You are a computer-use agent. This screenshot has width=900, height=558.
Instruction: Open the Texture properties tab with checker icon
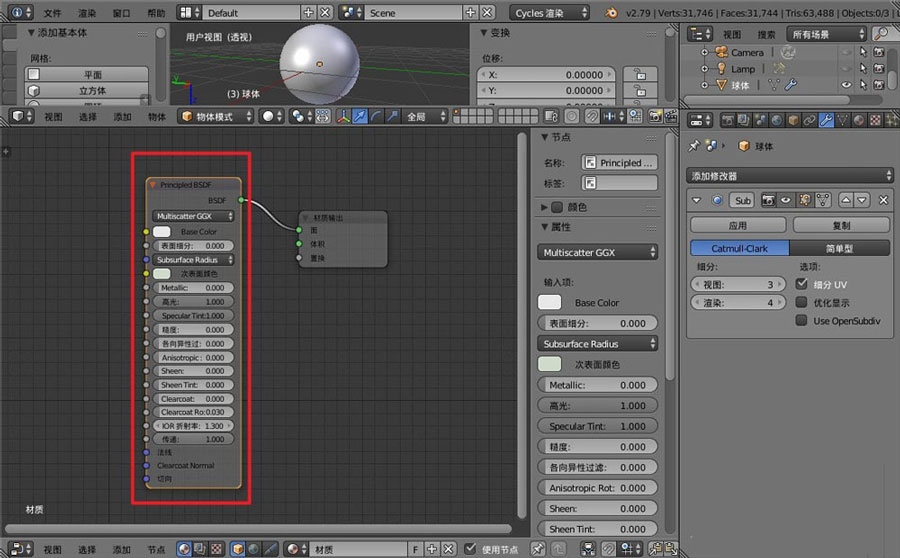click(x=875, y=120)
